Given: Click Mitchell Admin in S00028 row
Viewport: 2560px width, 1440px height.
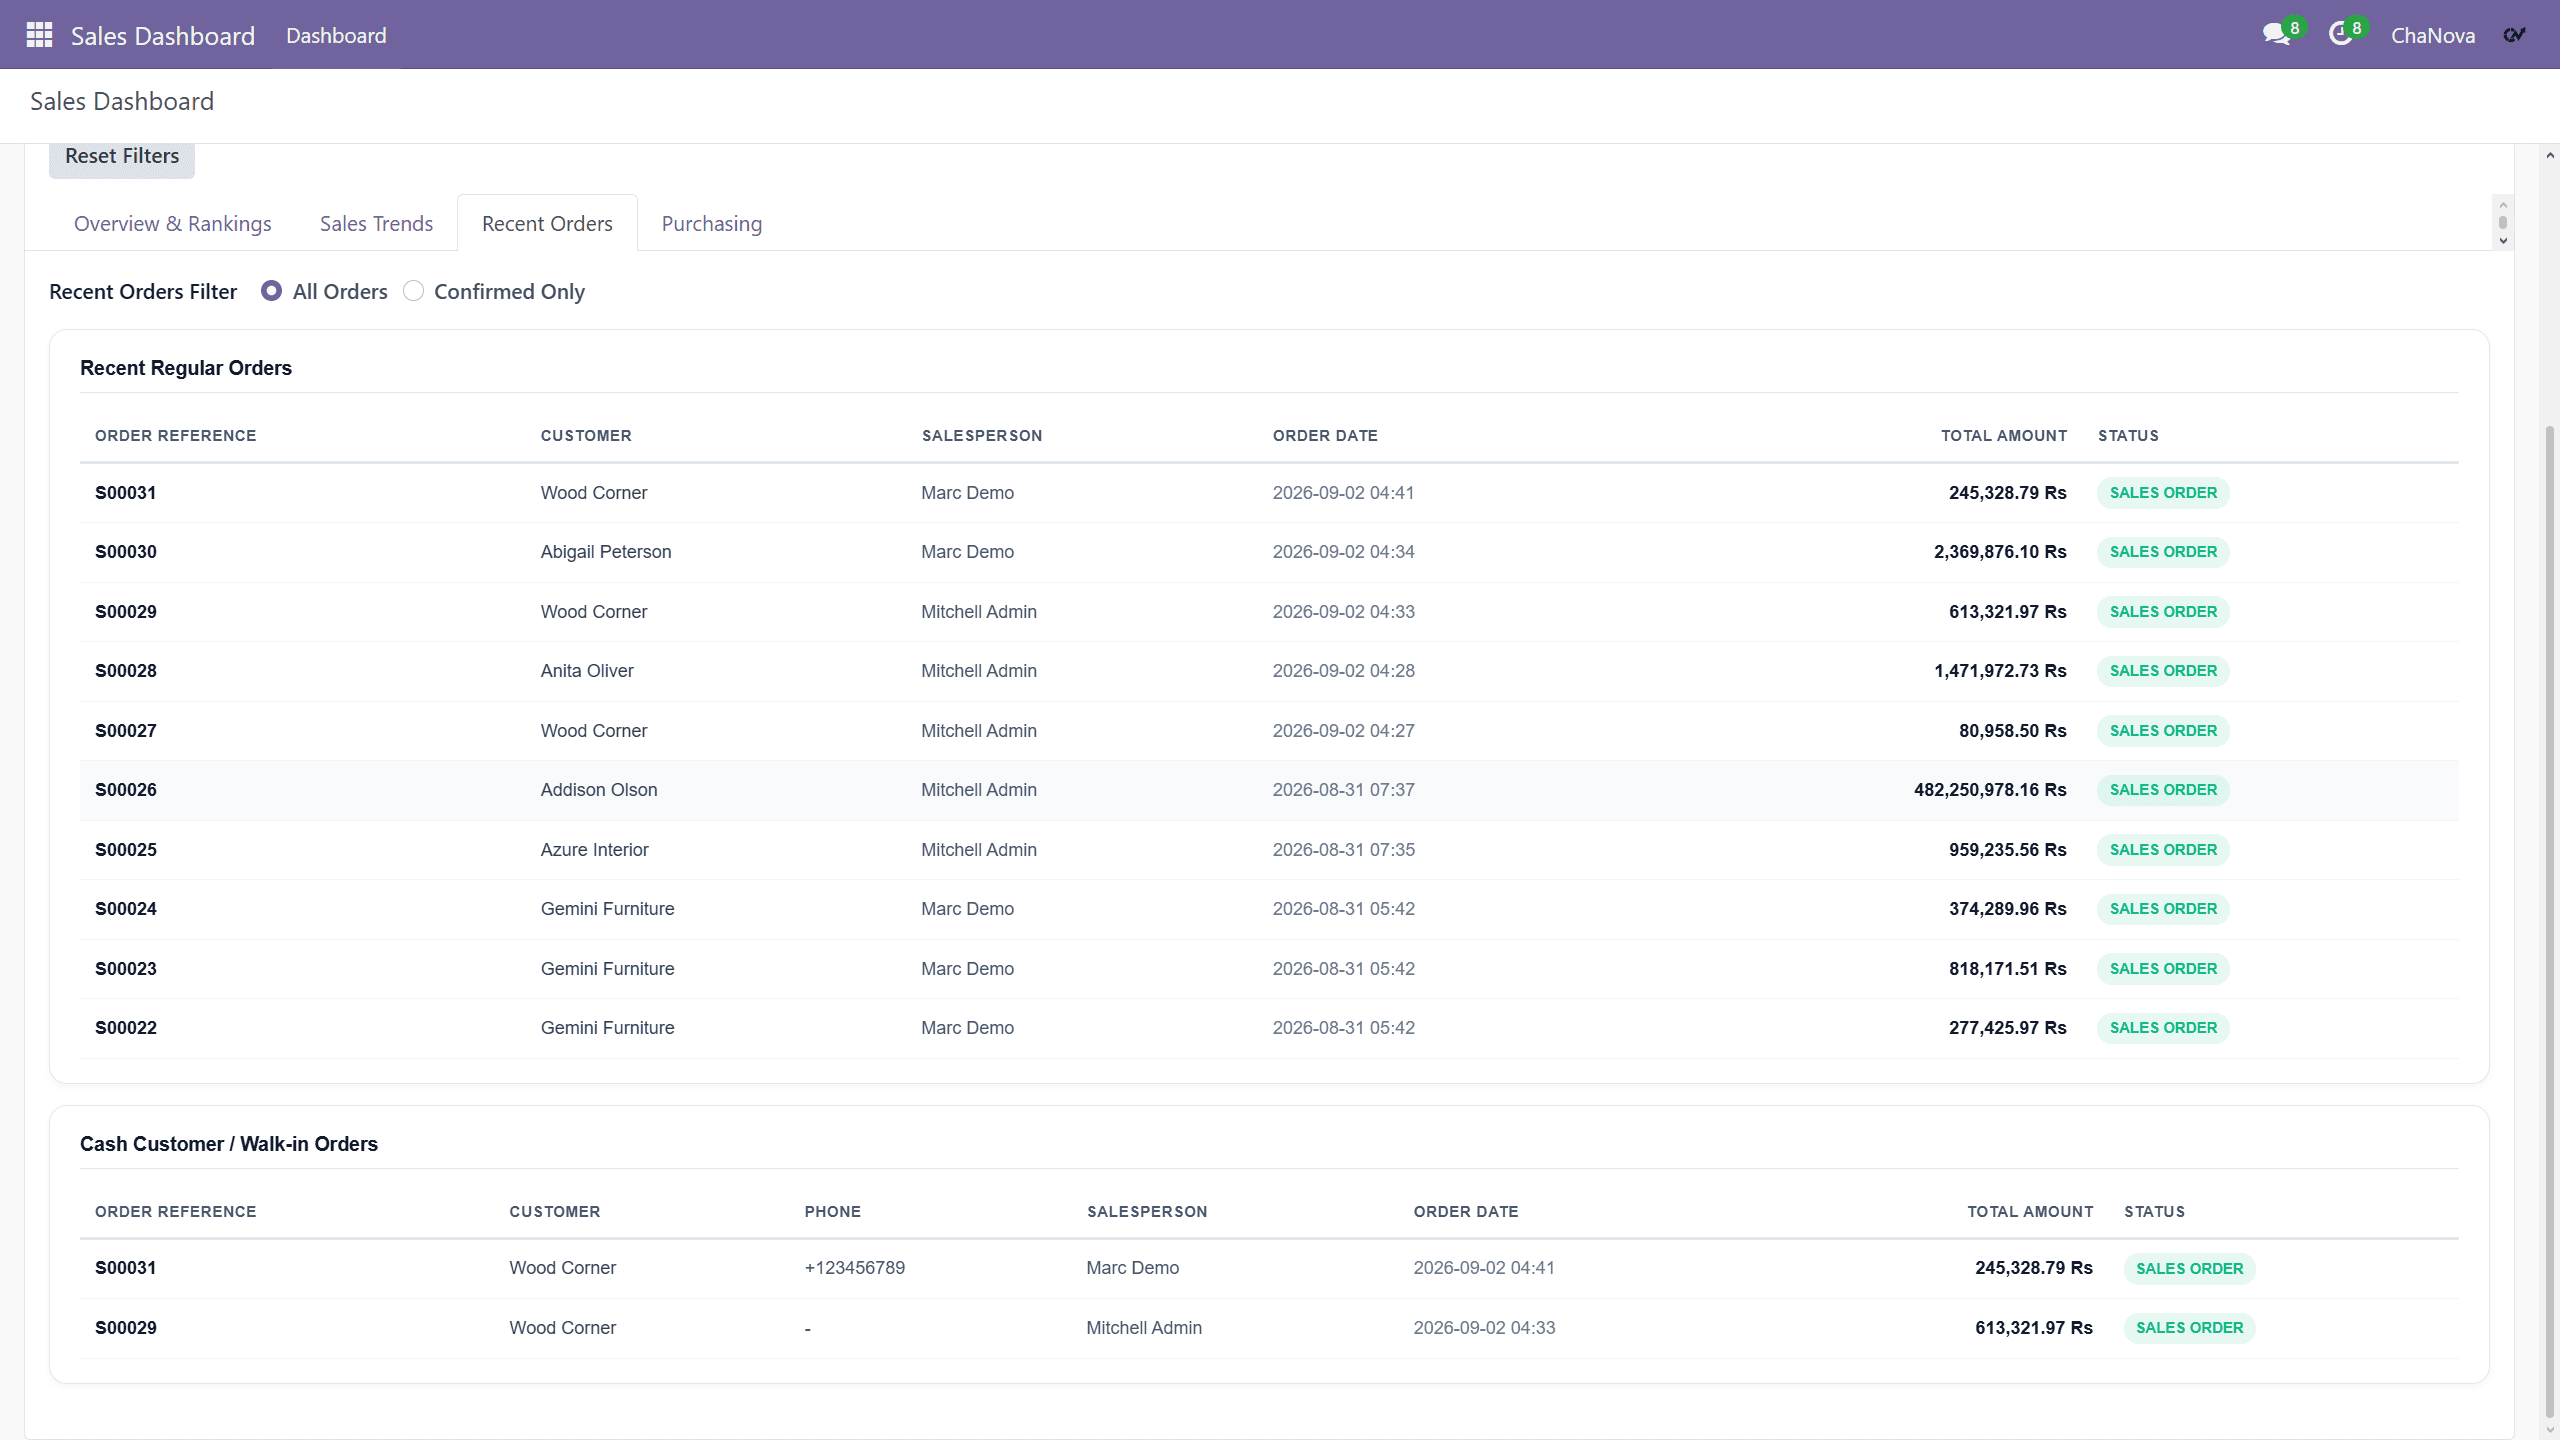Looking at the screenshot, I should click(x=978, y=671).
